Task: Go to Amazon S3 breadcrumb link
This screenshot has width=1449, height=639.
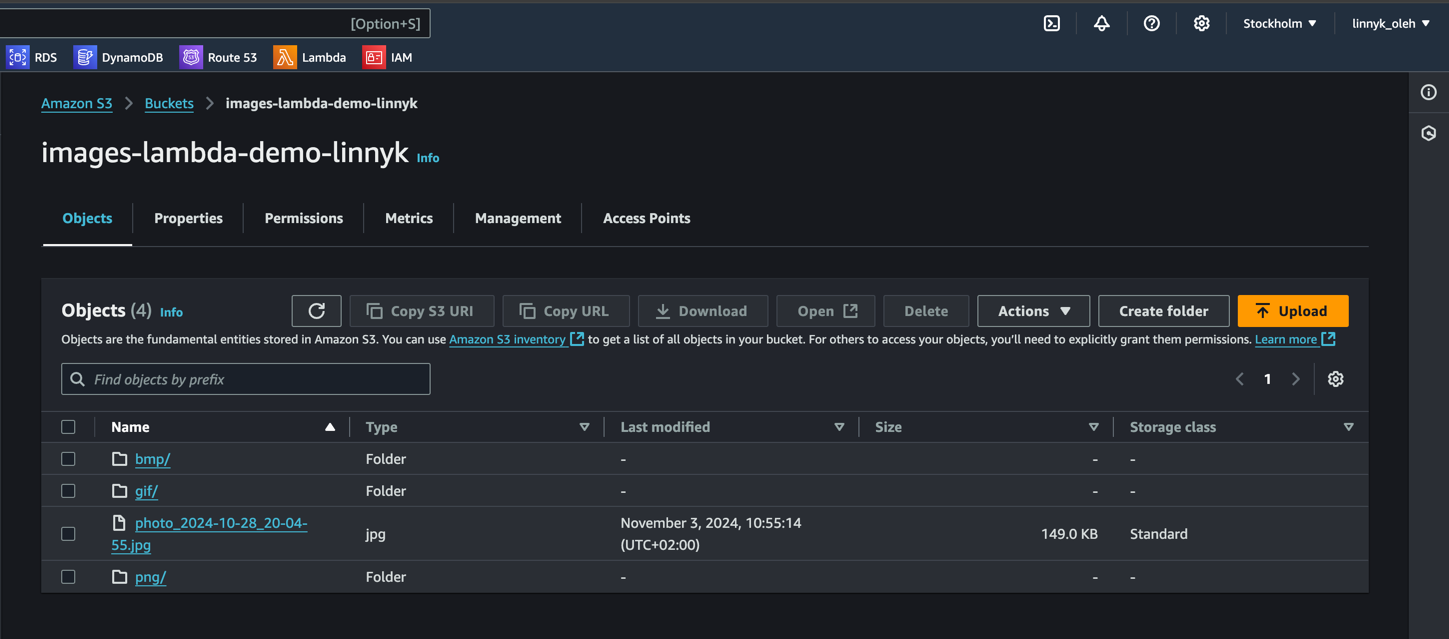Action: pyautogui.click(x=77, y=103)
